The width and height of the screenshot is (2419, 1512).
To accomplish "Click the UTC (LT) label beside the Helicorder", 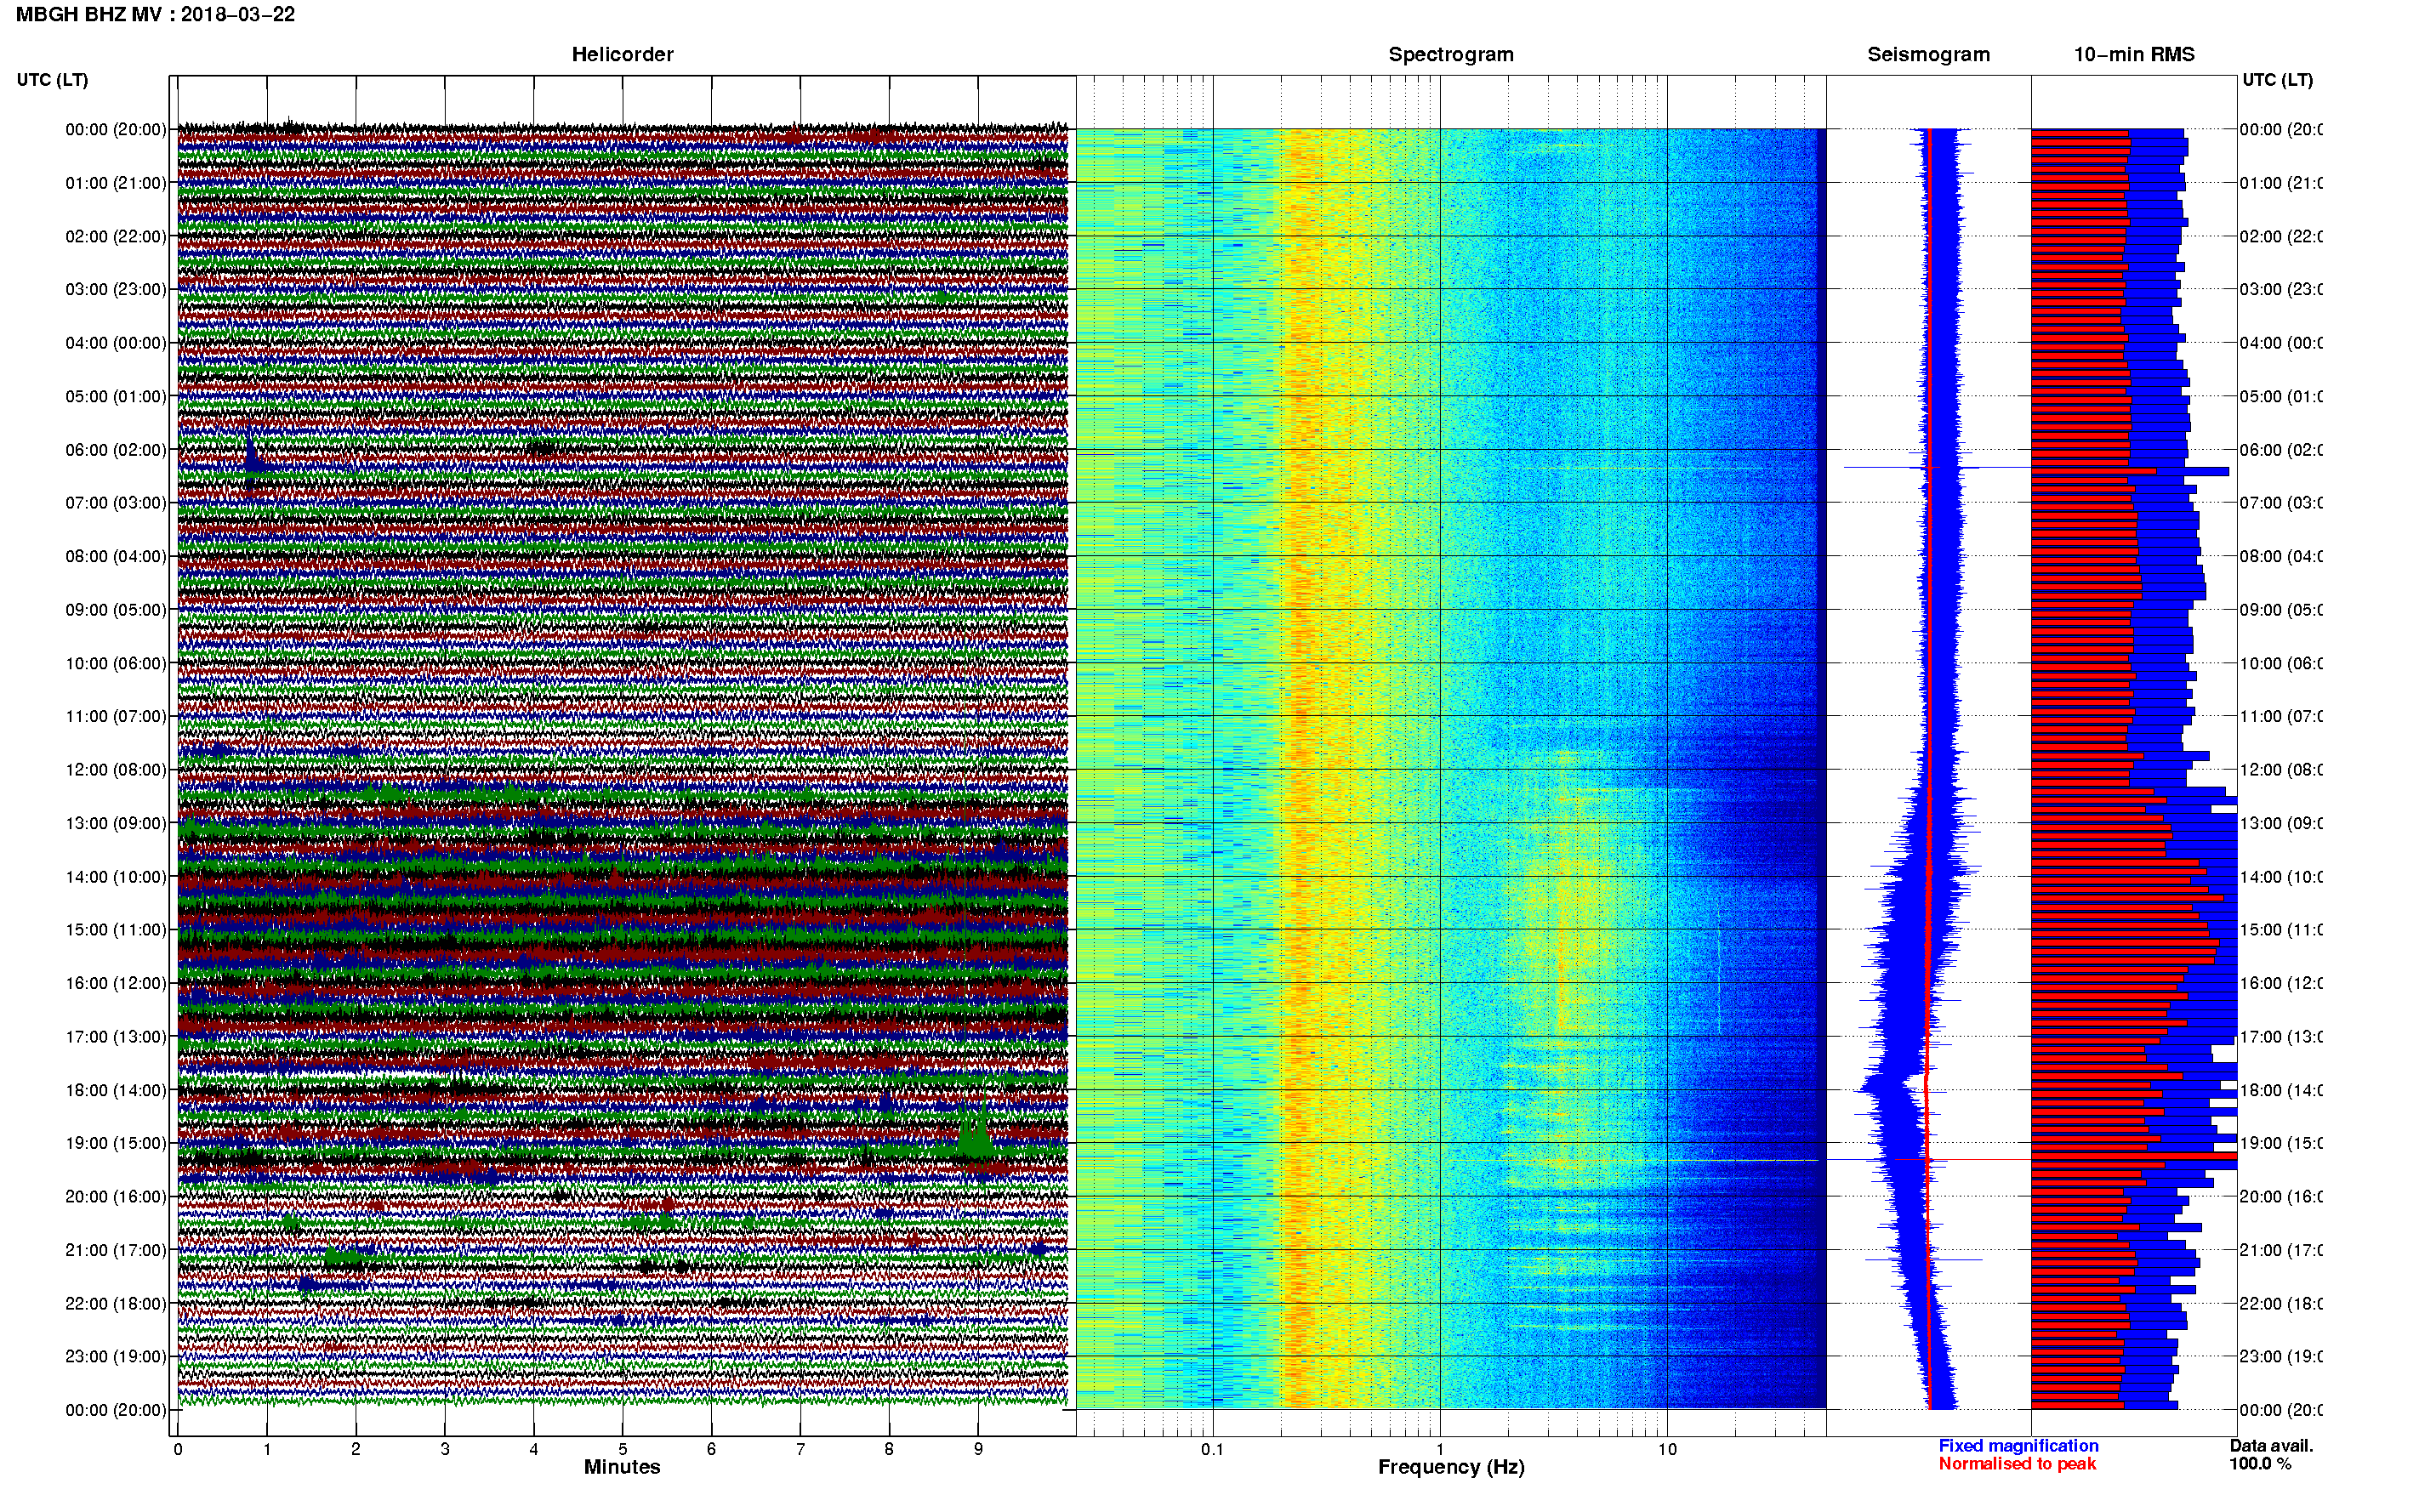I will coord(52,80).
